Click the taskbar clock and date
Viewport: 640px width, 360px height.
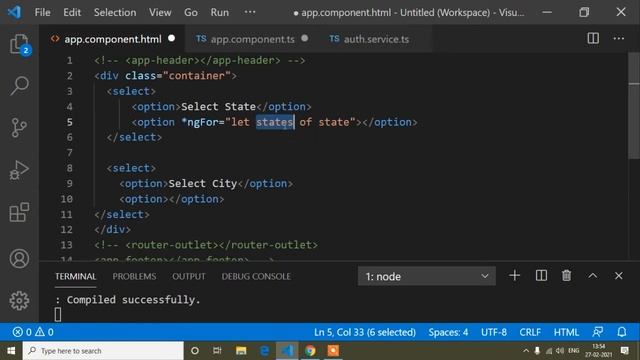click(x=598, y=351)
